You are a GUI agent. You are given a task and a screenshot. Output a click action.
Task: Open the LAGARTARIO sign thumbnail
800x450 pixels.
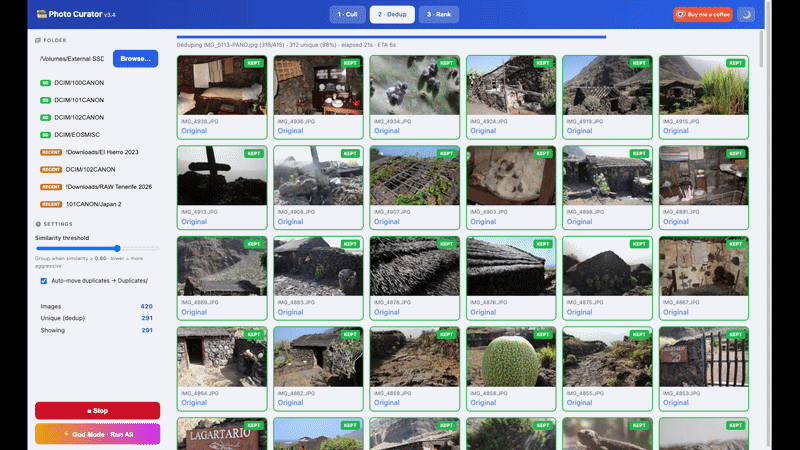(222, 434)
